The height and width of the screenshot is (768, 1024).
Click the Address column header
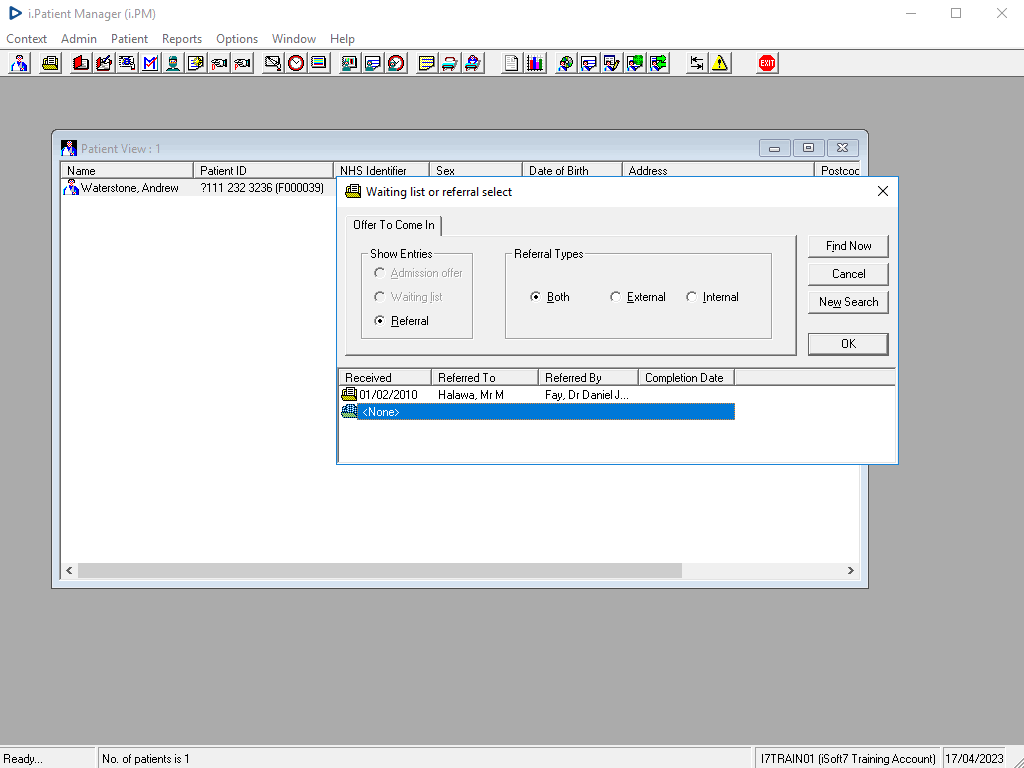pyautogui.click(x=718, y=170)
